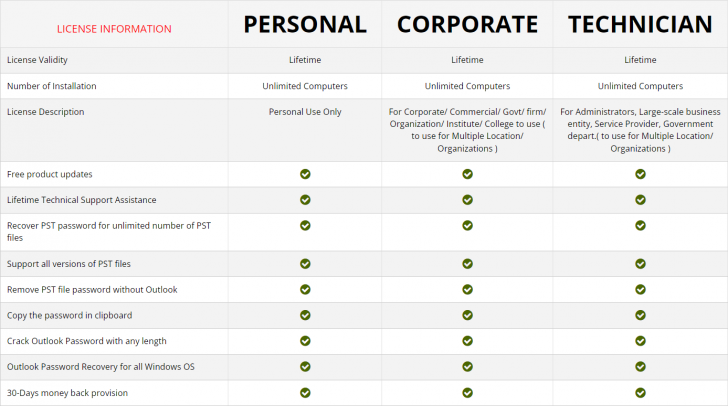Click Corporate checkmark for 30-Days money back
The width and height of the screenshot is (728, 406).
pos(467,393)
